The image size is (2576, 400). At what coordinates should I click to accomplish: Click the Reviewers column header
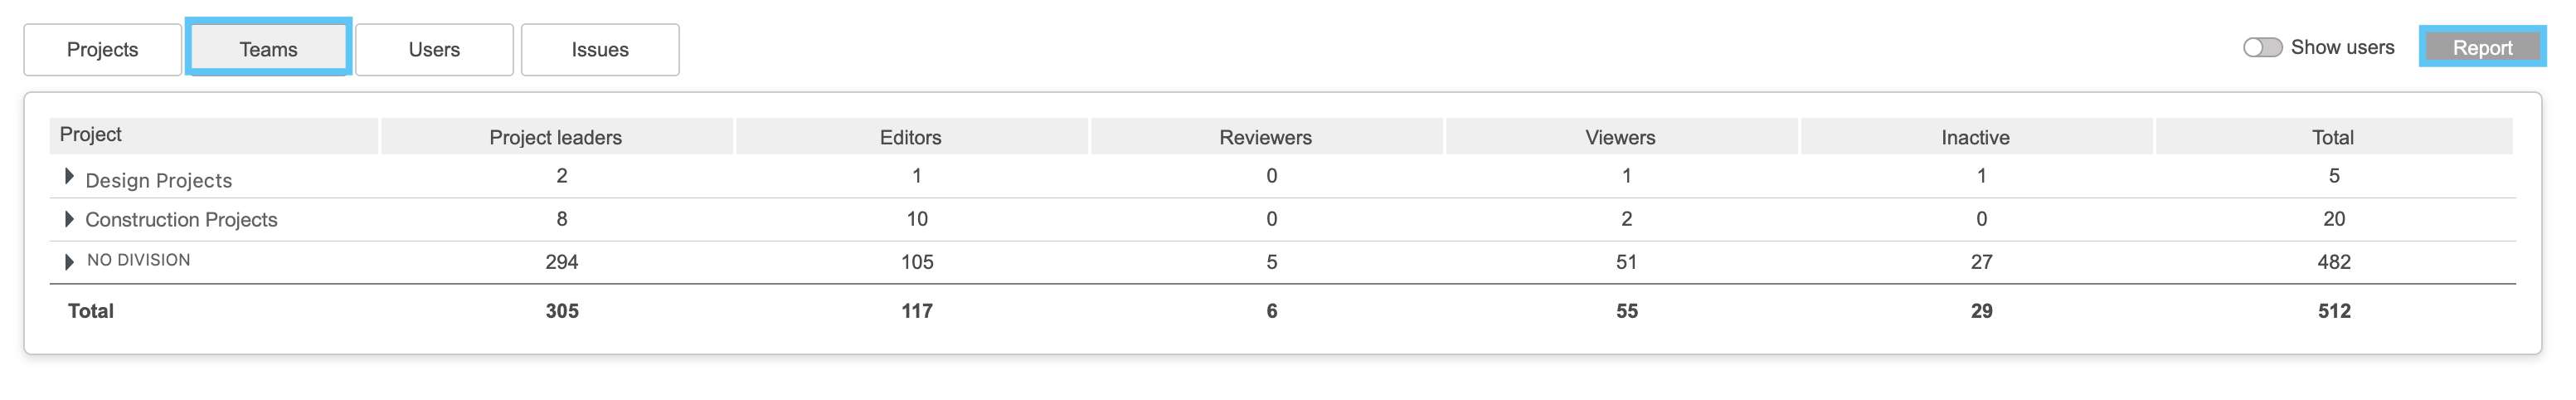1266,137
